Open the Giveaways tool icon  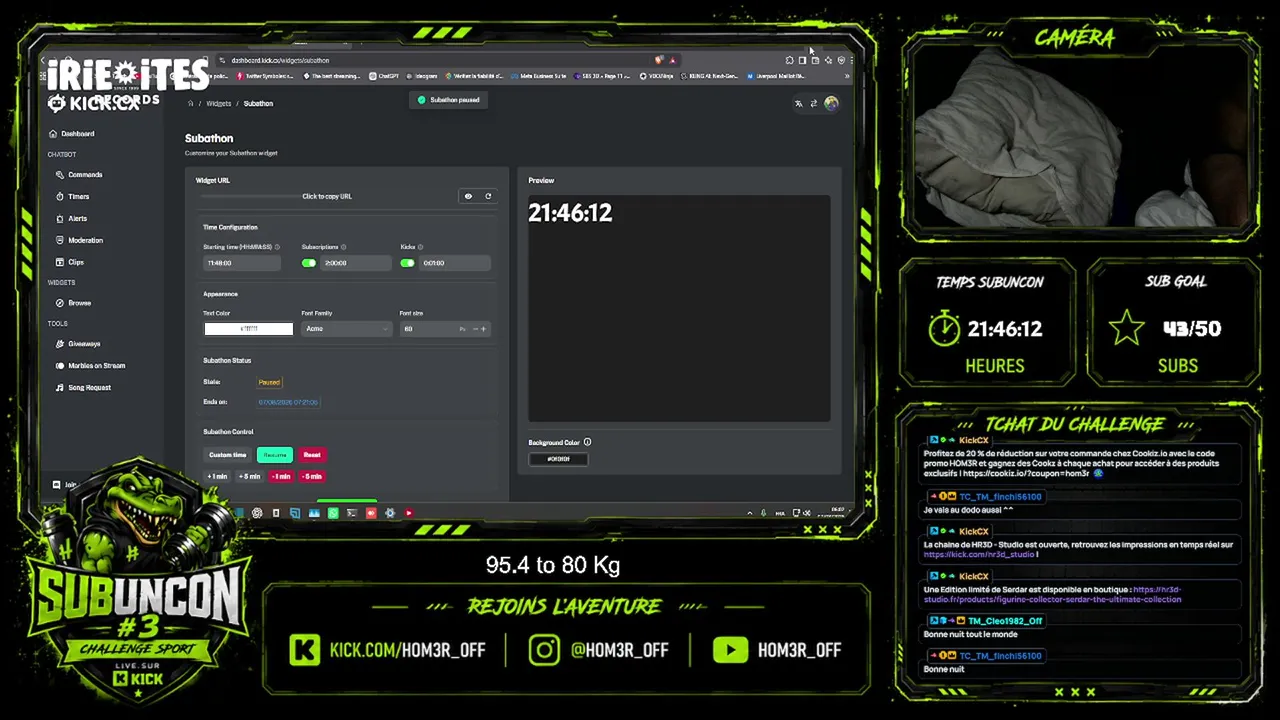pos(60,344)
